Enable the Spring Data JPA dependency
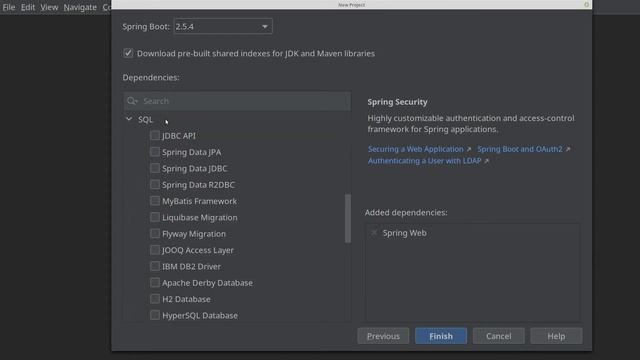 (x=155, y=152)
